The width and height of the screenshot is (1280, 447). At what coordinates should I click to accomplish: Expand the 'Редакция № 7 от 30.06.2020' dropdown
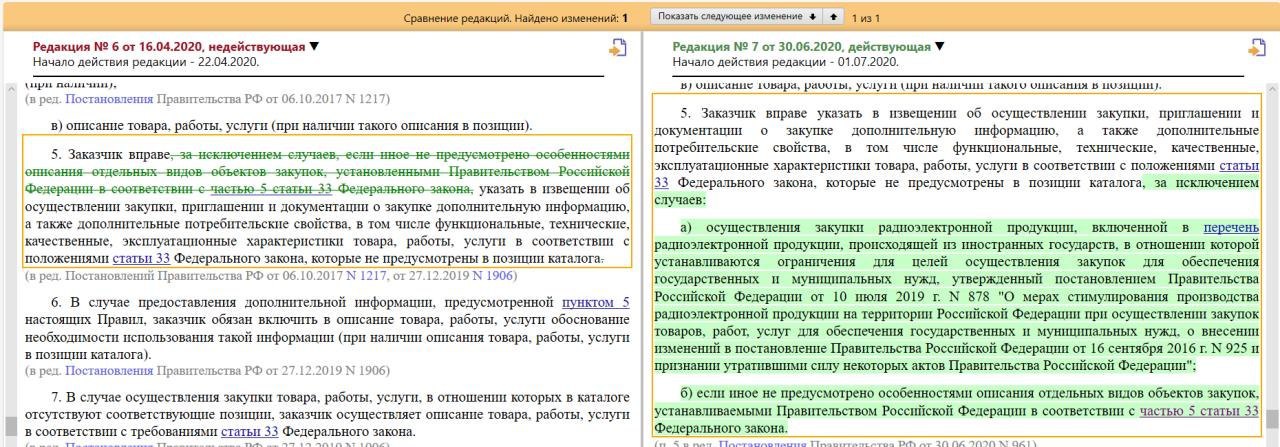point(938,46)
